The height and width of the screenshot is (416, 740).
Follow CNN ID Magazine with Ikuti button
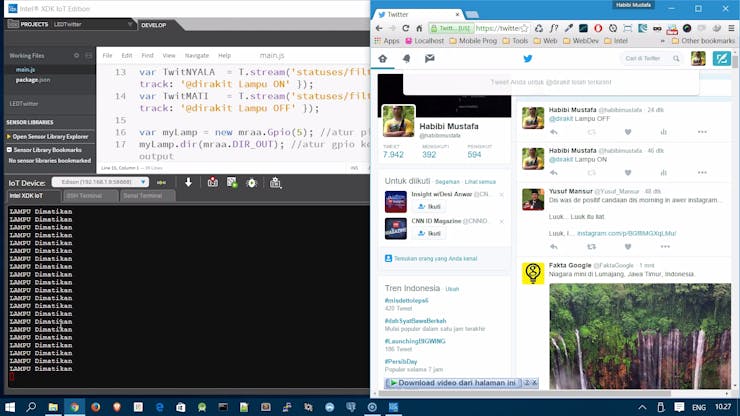[x=429, y=233]
